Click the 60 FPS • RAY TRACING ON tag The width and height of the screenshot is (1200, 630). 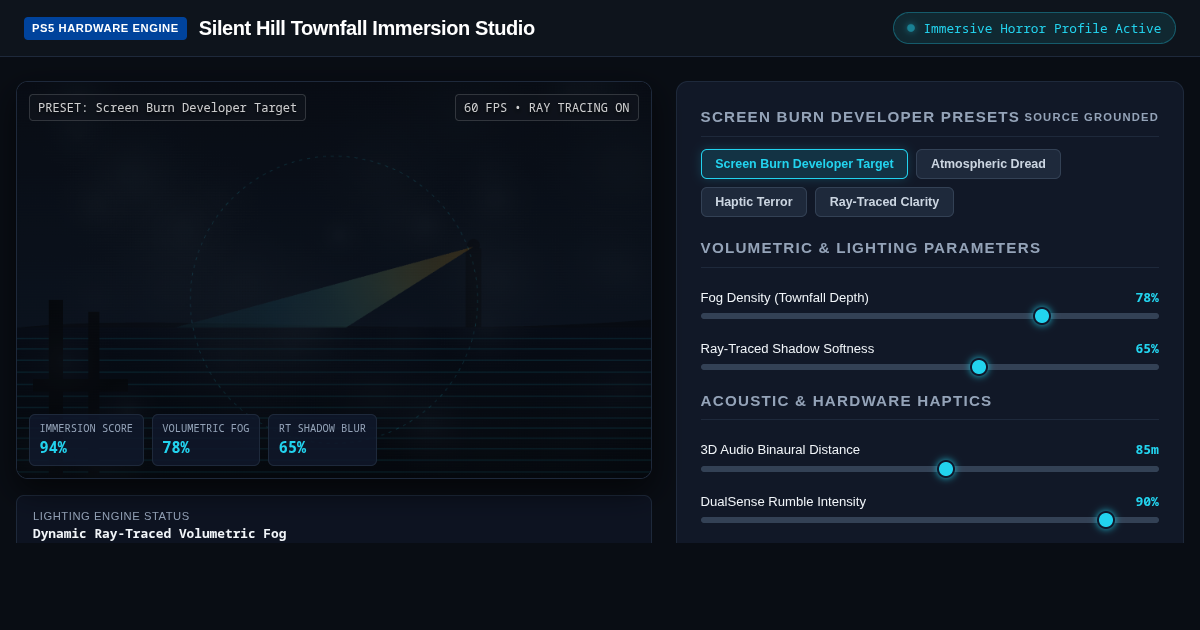tap(547, 108)
